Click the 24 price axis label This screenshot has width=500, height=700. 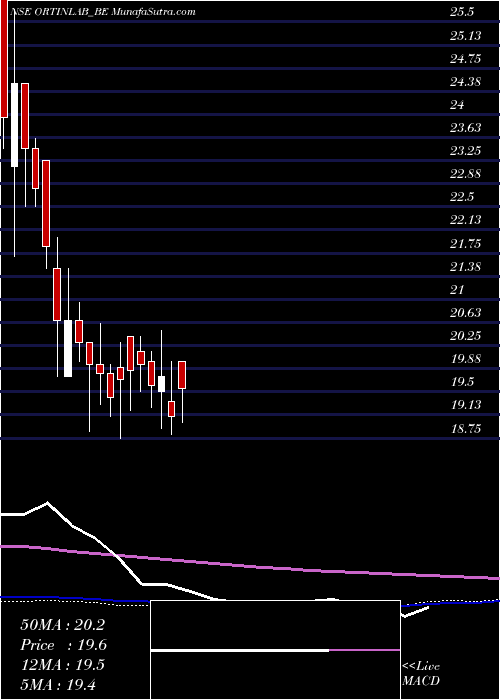tap(457, 105)
